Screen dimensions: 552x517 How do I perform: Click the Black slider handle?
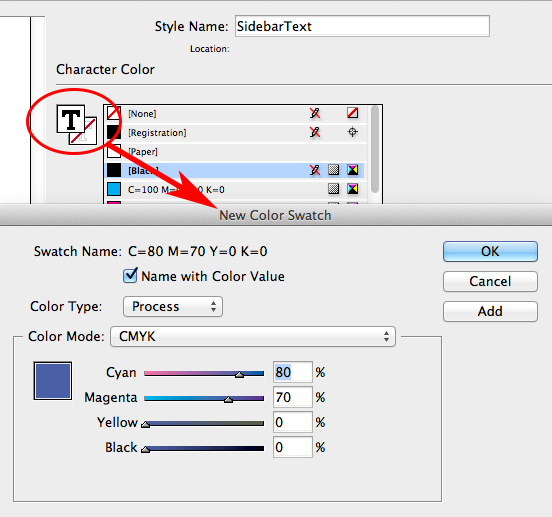pyautogui.click(x=145, y=449)
